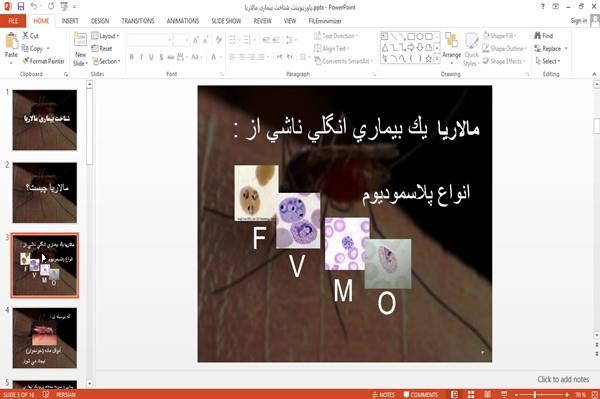Start Slide Show from status bar
The image size is (600, 399).
coord(504,394)
